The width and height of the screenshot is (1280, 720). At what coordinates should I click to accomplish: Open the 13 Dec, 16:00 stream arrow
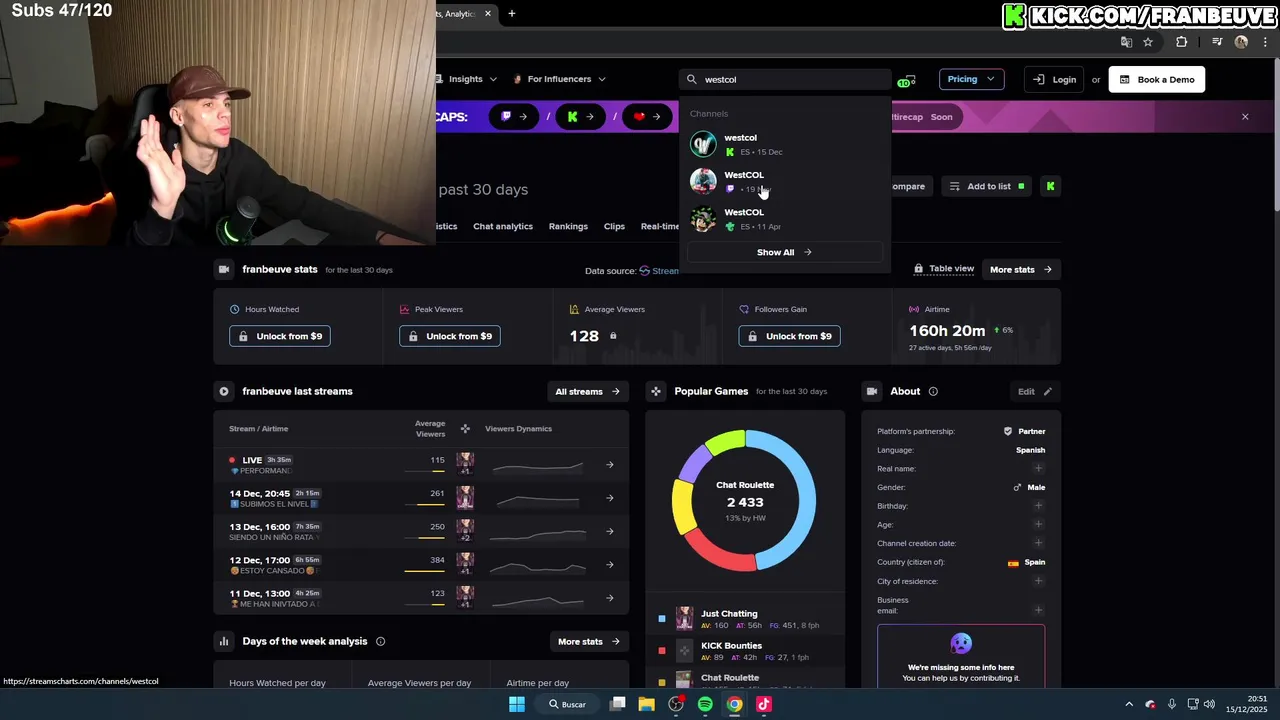(610, 531)
